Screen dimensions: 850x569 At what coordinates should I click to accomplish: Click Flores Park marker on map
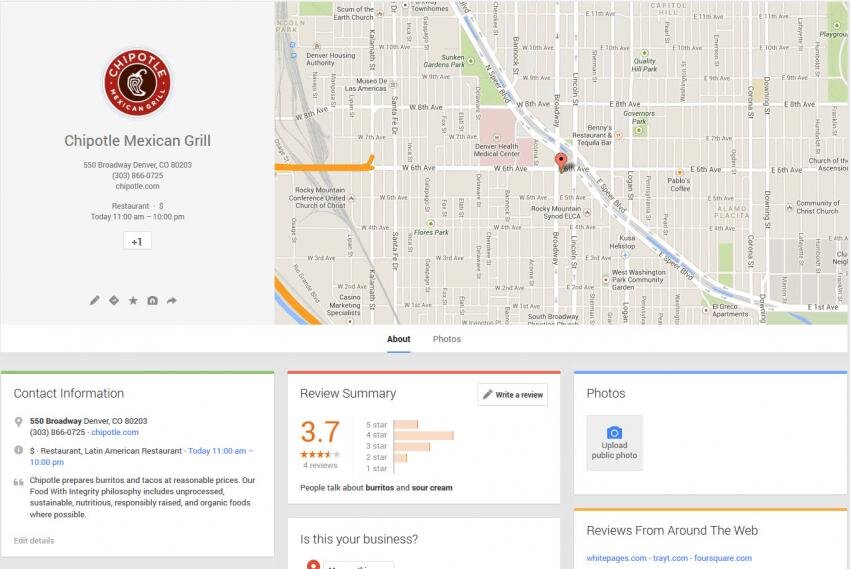pos(430,223)
